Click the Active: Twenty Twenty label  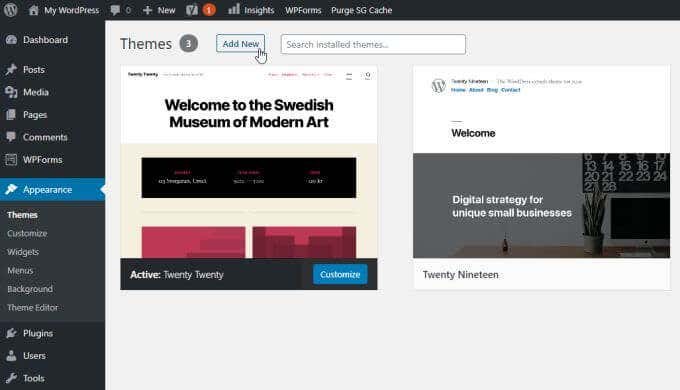pos(177,275)
